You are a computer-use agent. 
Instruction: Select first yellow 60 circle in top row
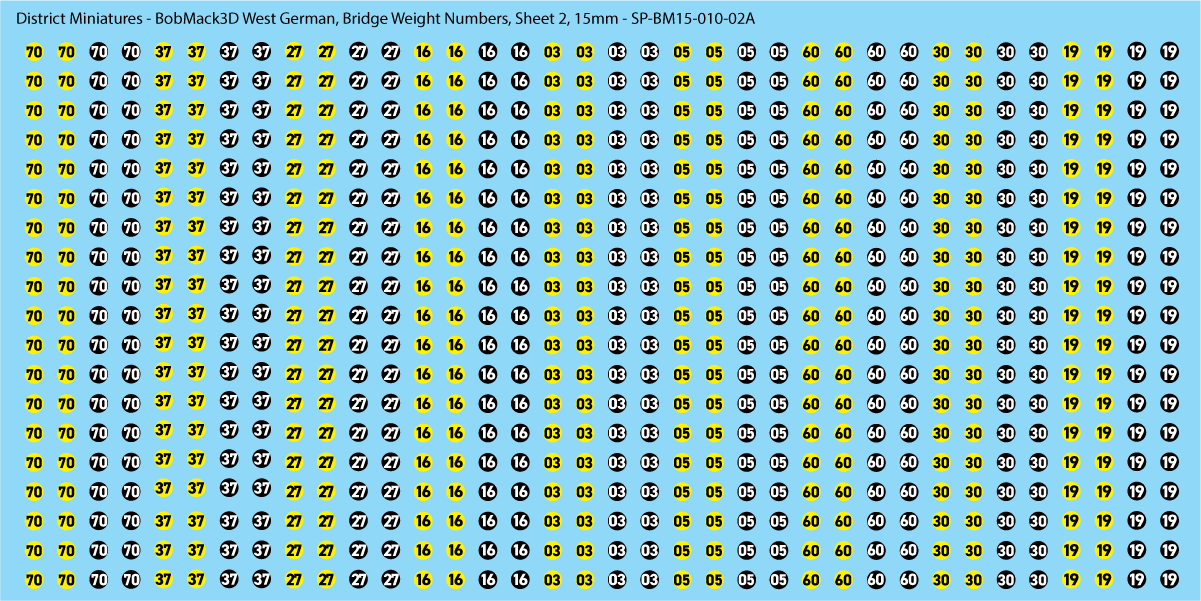click(x=811, y=52)
